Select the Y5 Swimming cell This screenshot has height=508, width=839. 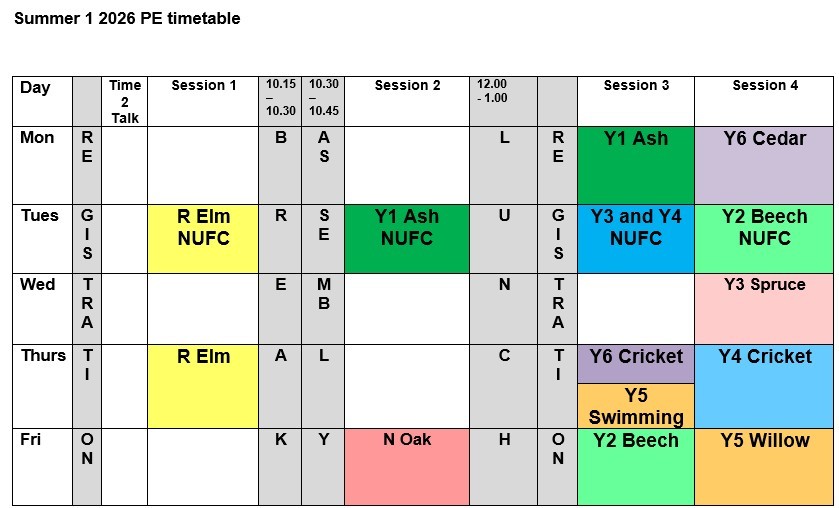pos(636,407)
